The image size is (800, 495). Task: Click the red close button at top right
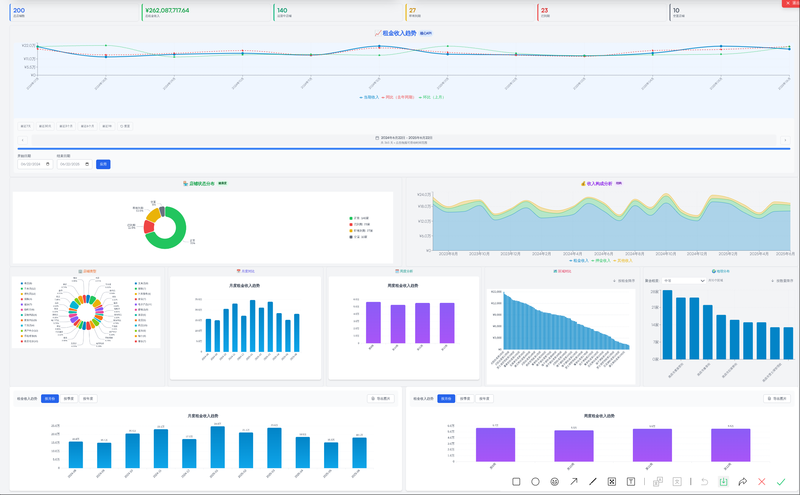[791, 3]
